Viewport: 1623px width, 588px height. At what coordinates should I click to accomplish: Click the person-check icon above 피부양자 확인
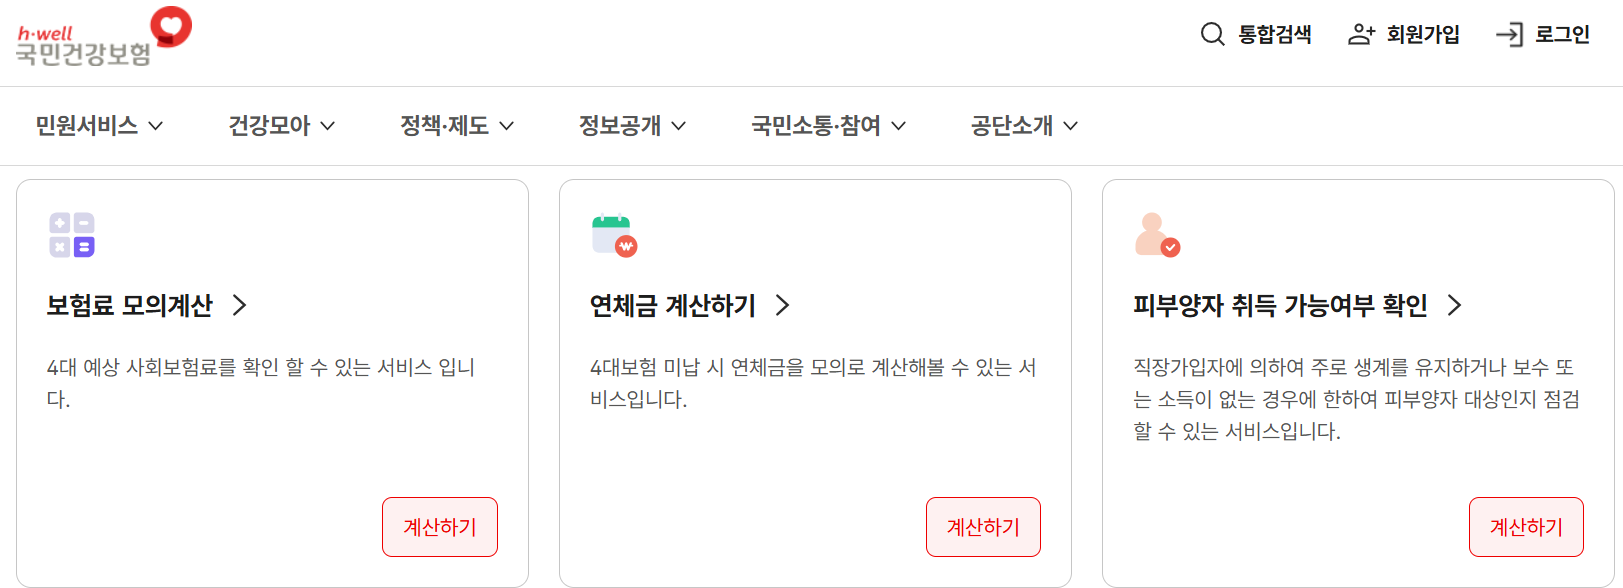pyautogui.click(x=1158, y=232)
